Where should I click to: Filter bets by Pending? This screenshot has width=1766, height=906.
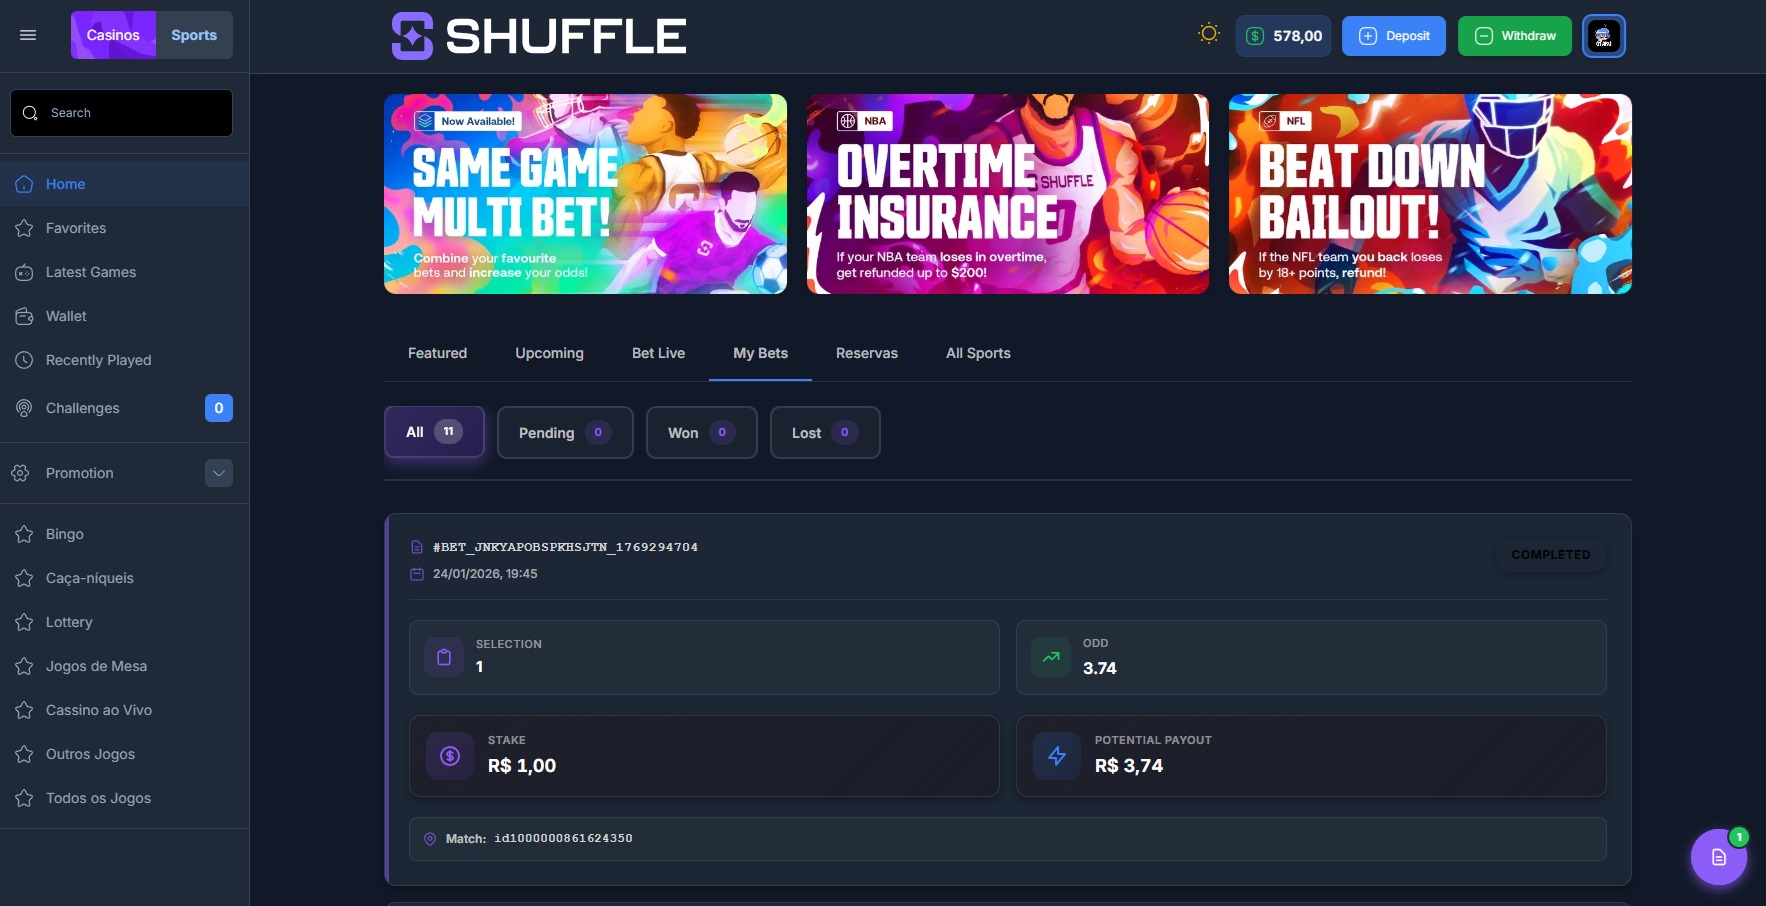click(x=564, y=433)
